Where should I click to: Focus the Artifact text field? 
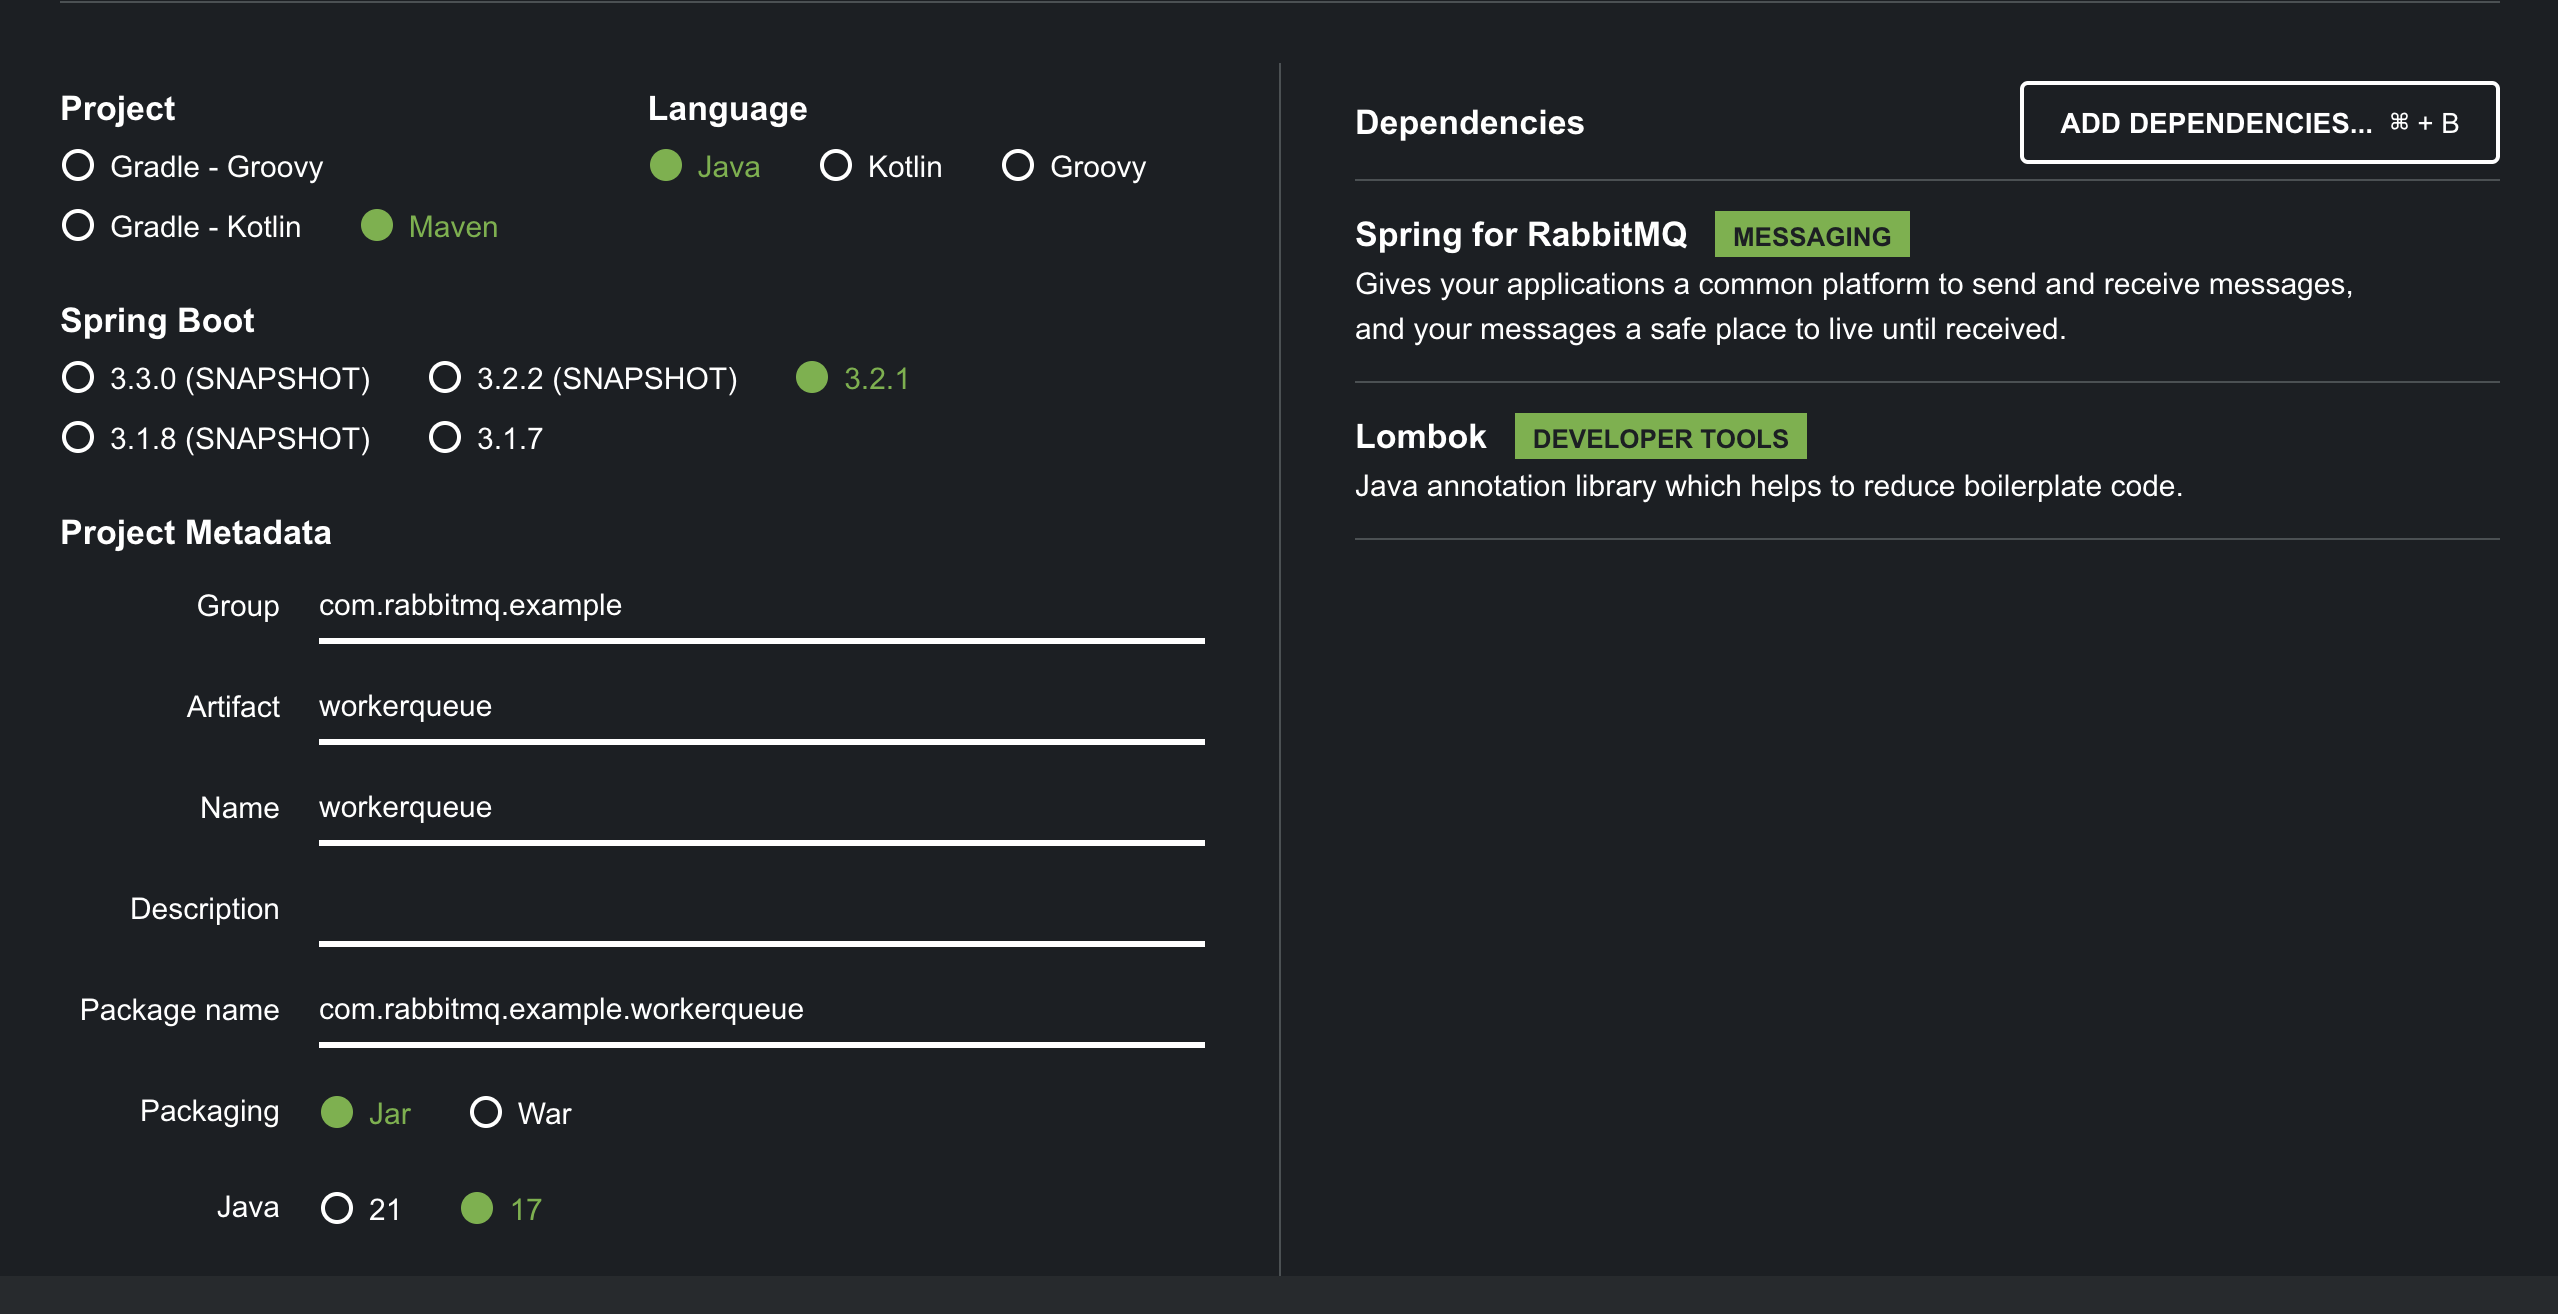coord(760,707)
